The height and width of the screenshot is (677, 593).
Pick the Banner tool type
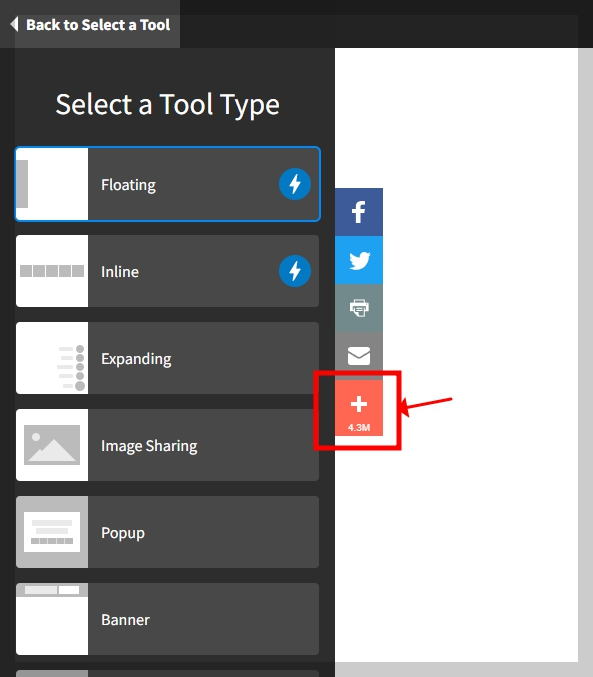point(168,619)
